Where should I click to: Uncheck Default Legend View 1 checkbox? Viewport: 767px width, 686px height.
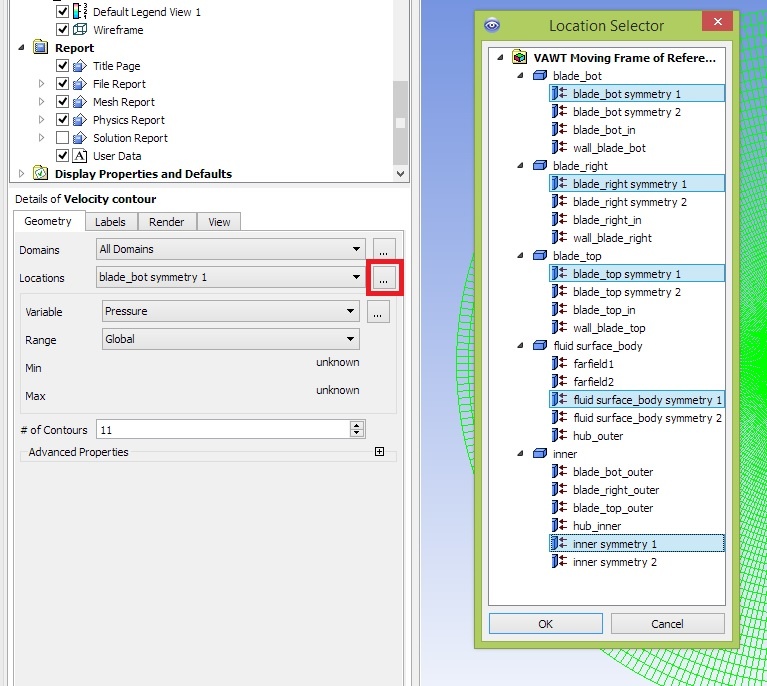pos(62,11)
